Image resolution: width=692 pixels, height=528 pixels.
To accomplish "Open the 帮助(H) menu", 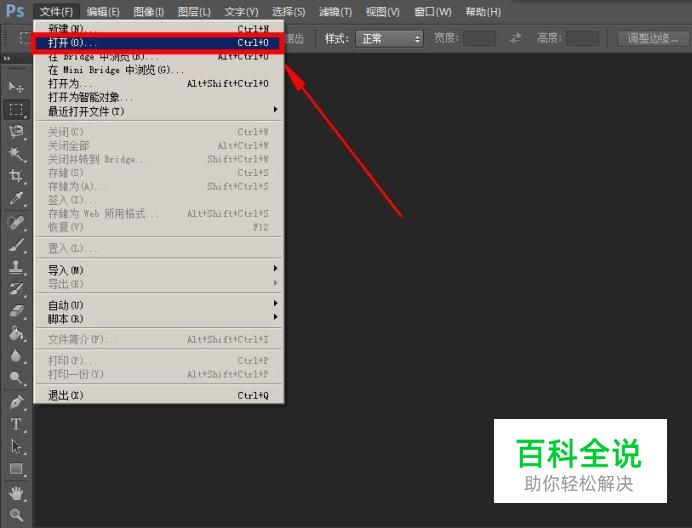I will click(x=483, y=12).
